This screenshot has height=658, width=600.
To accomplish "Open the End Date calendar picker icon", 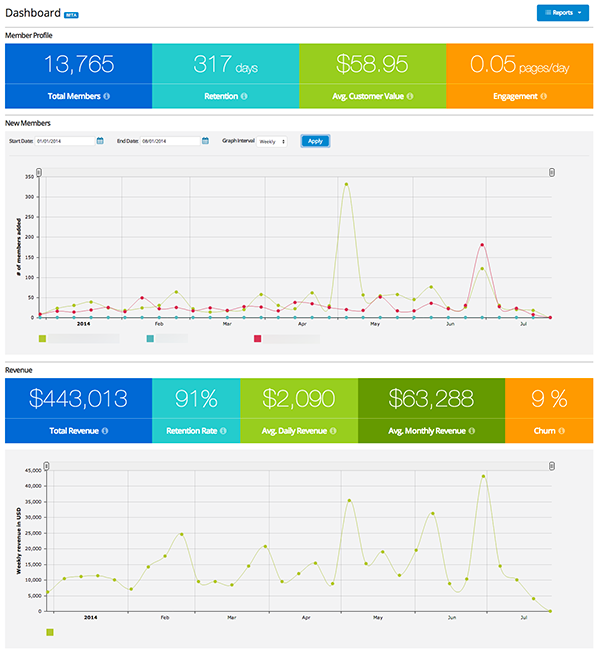I will 205,141.
